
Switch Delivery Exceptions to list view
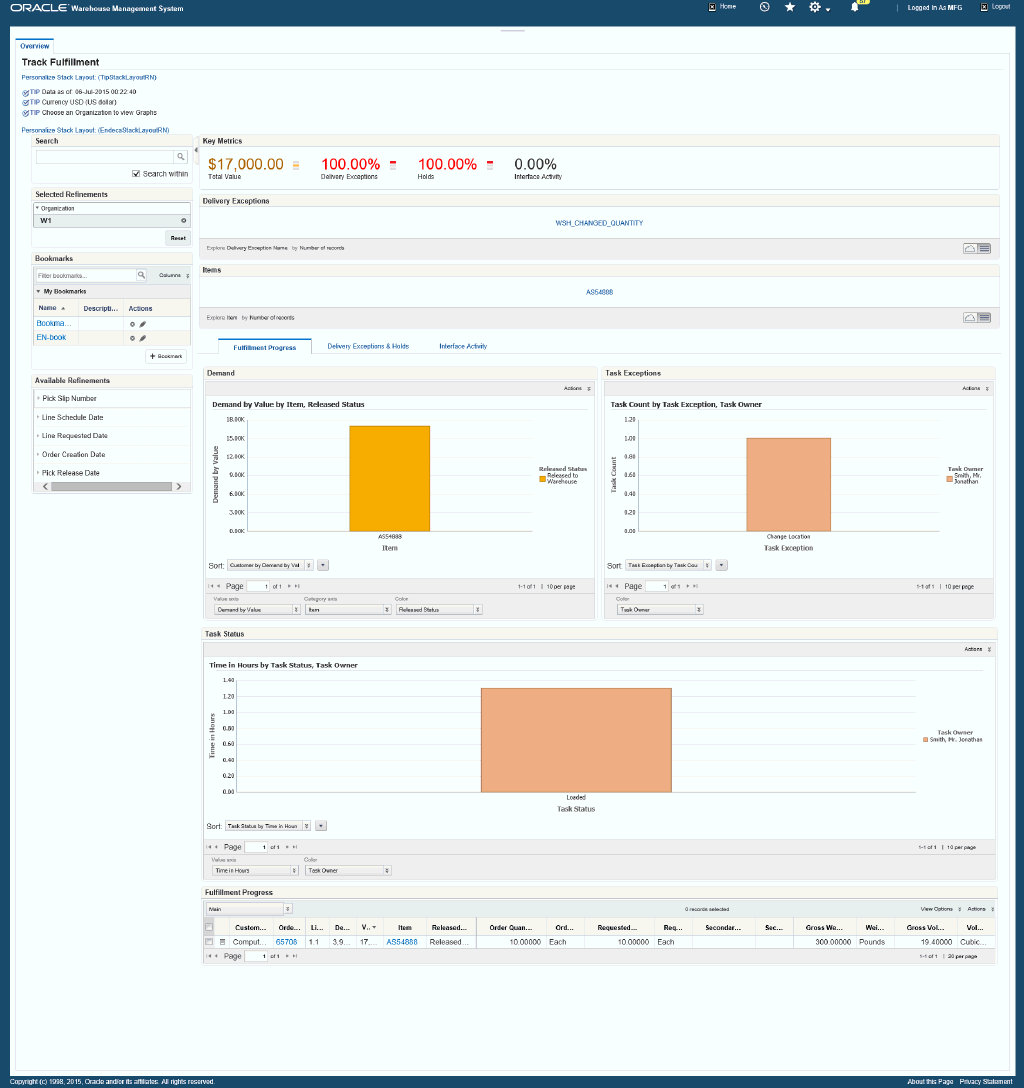tap(984, 248)
